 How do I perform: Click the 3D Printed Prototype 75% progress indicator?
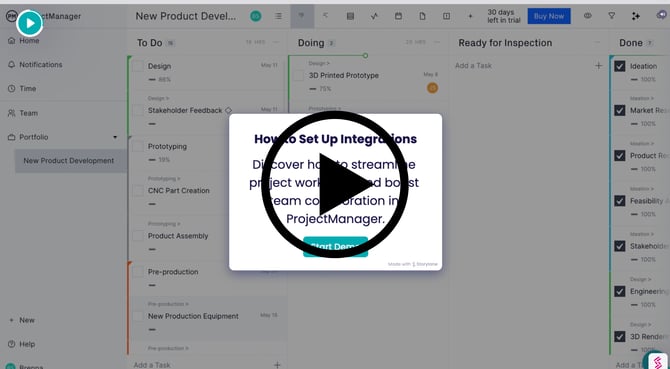(x=320, y=89)
